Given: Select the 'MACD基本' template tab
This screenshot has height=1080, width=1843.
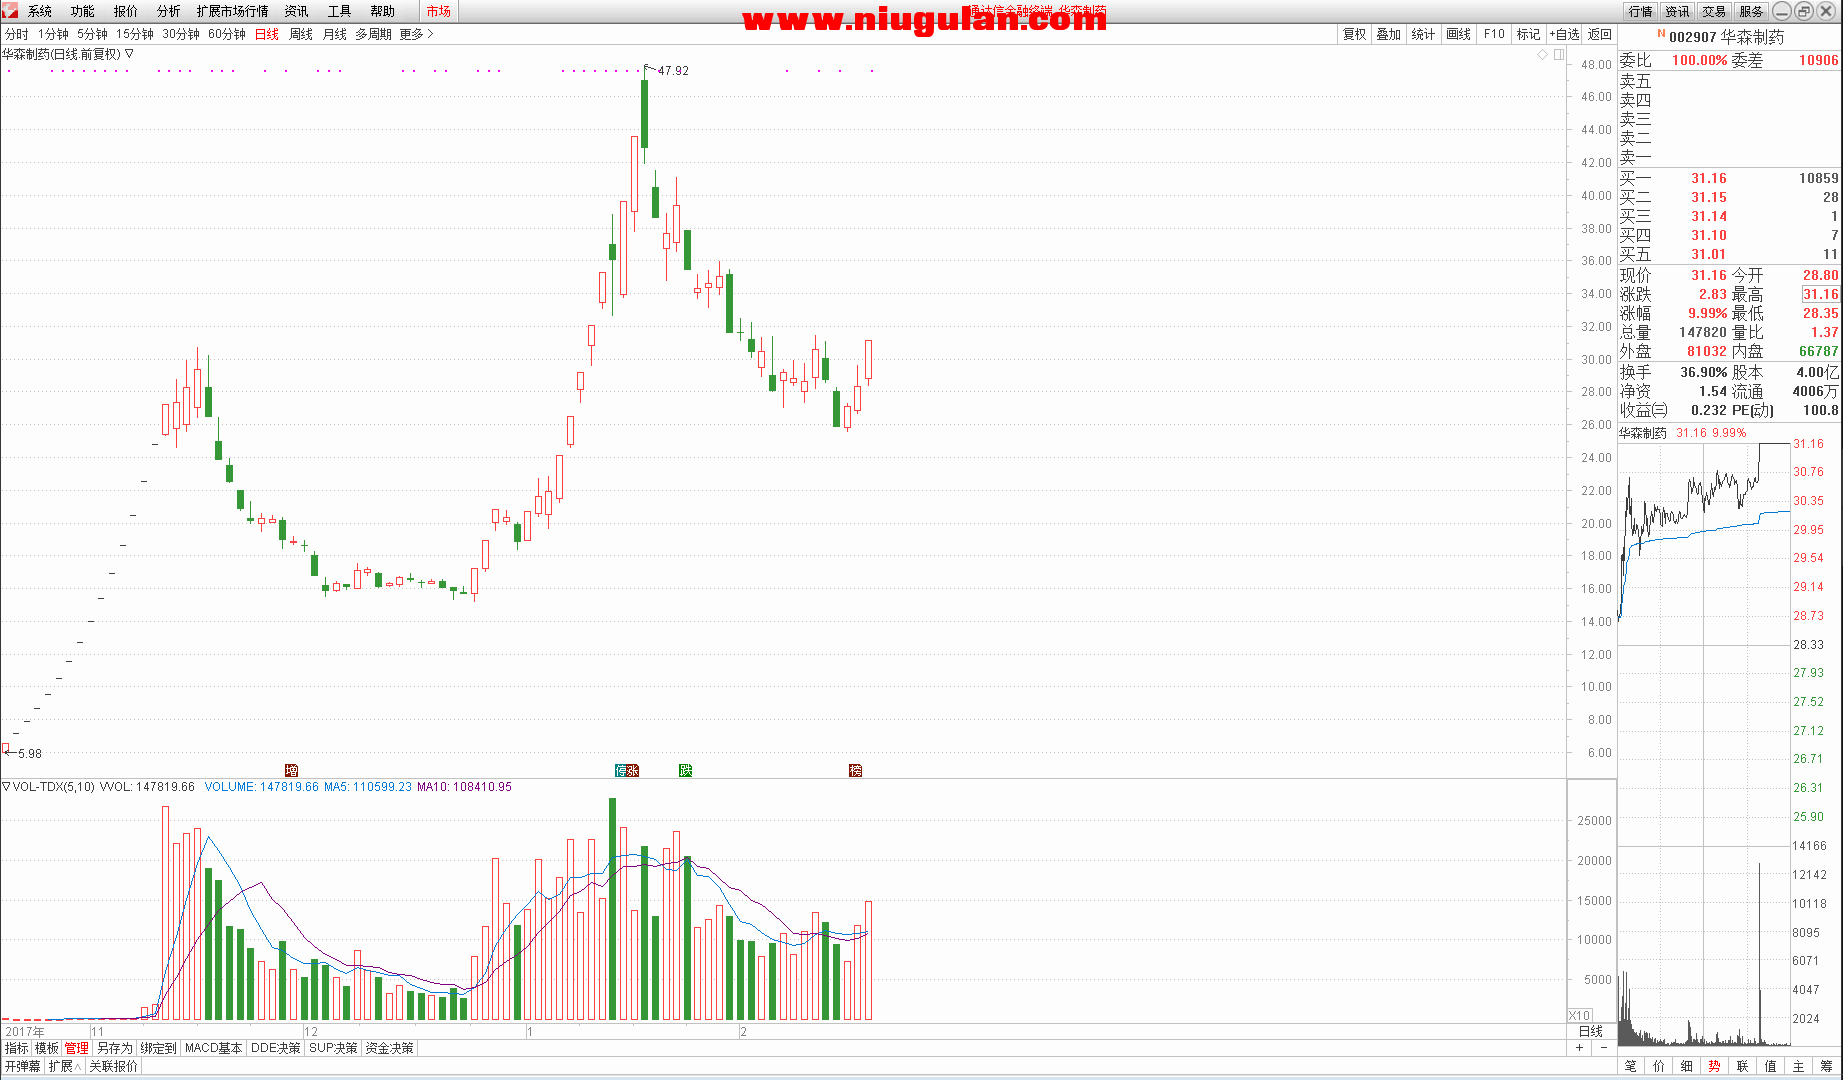Looking at the screenshot, I should click(x=214, y=1048).
